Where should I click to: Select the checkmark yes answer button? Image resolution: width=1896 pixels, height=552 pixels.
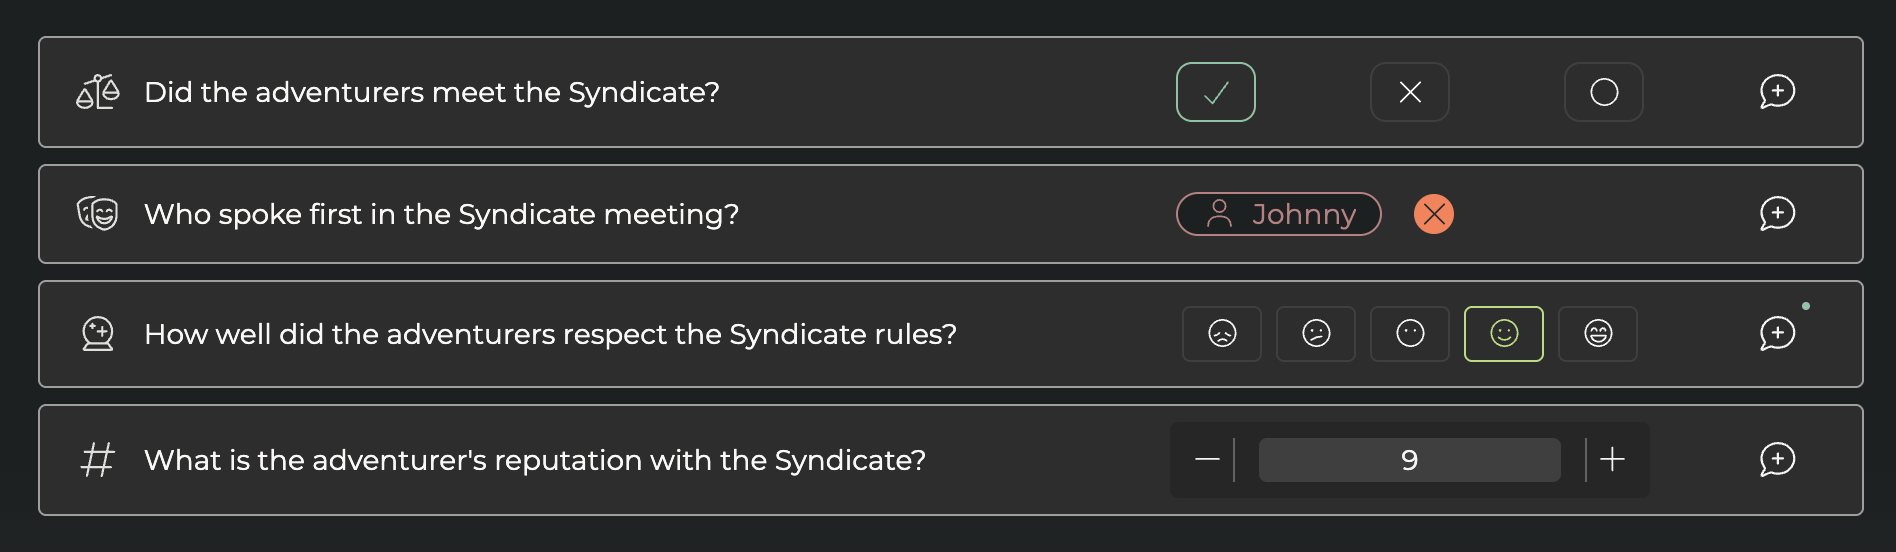1215,92
